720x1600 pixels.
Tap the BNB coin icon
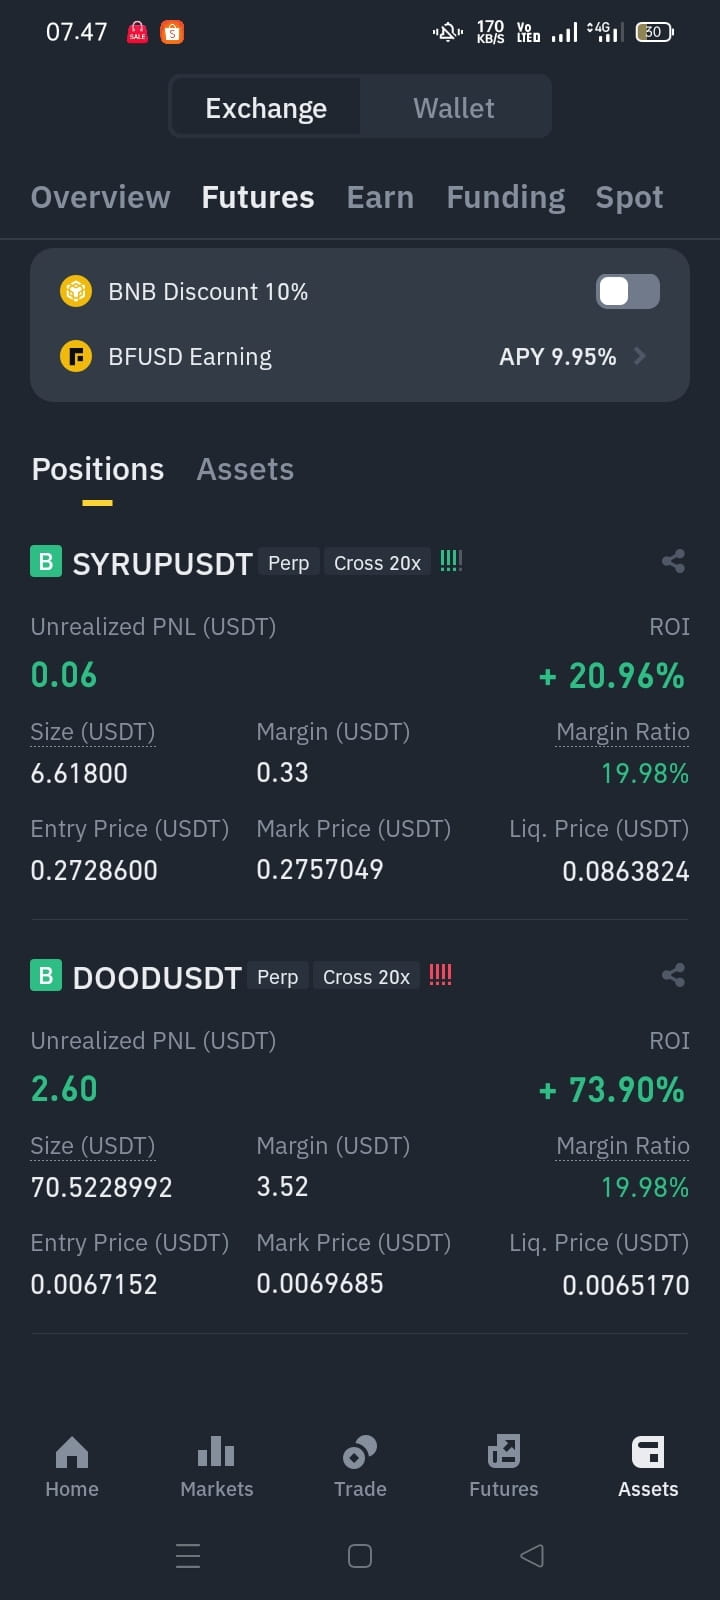click(x=76, y=291)
